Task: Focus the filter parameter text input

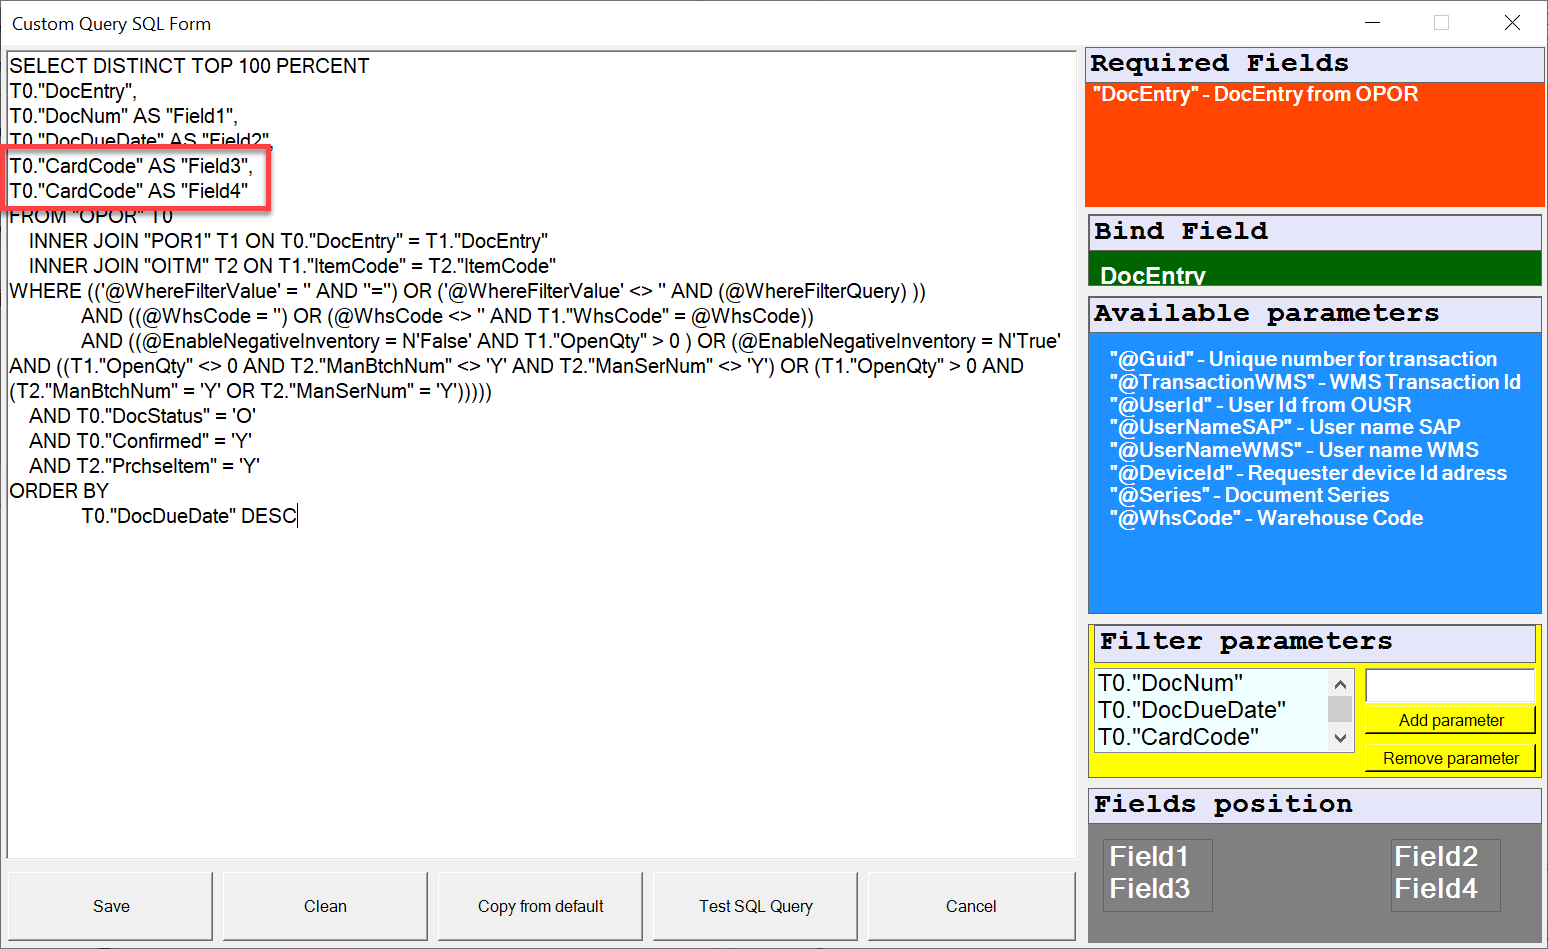Action: point(1449,686)
